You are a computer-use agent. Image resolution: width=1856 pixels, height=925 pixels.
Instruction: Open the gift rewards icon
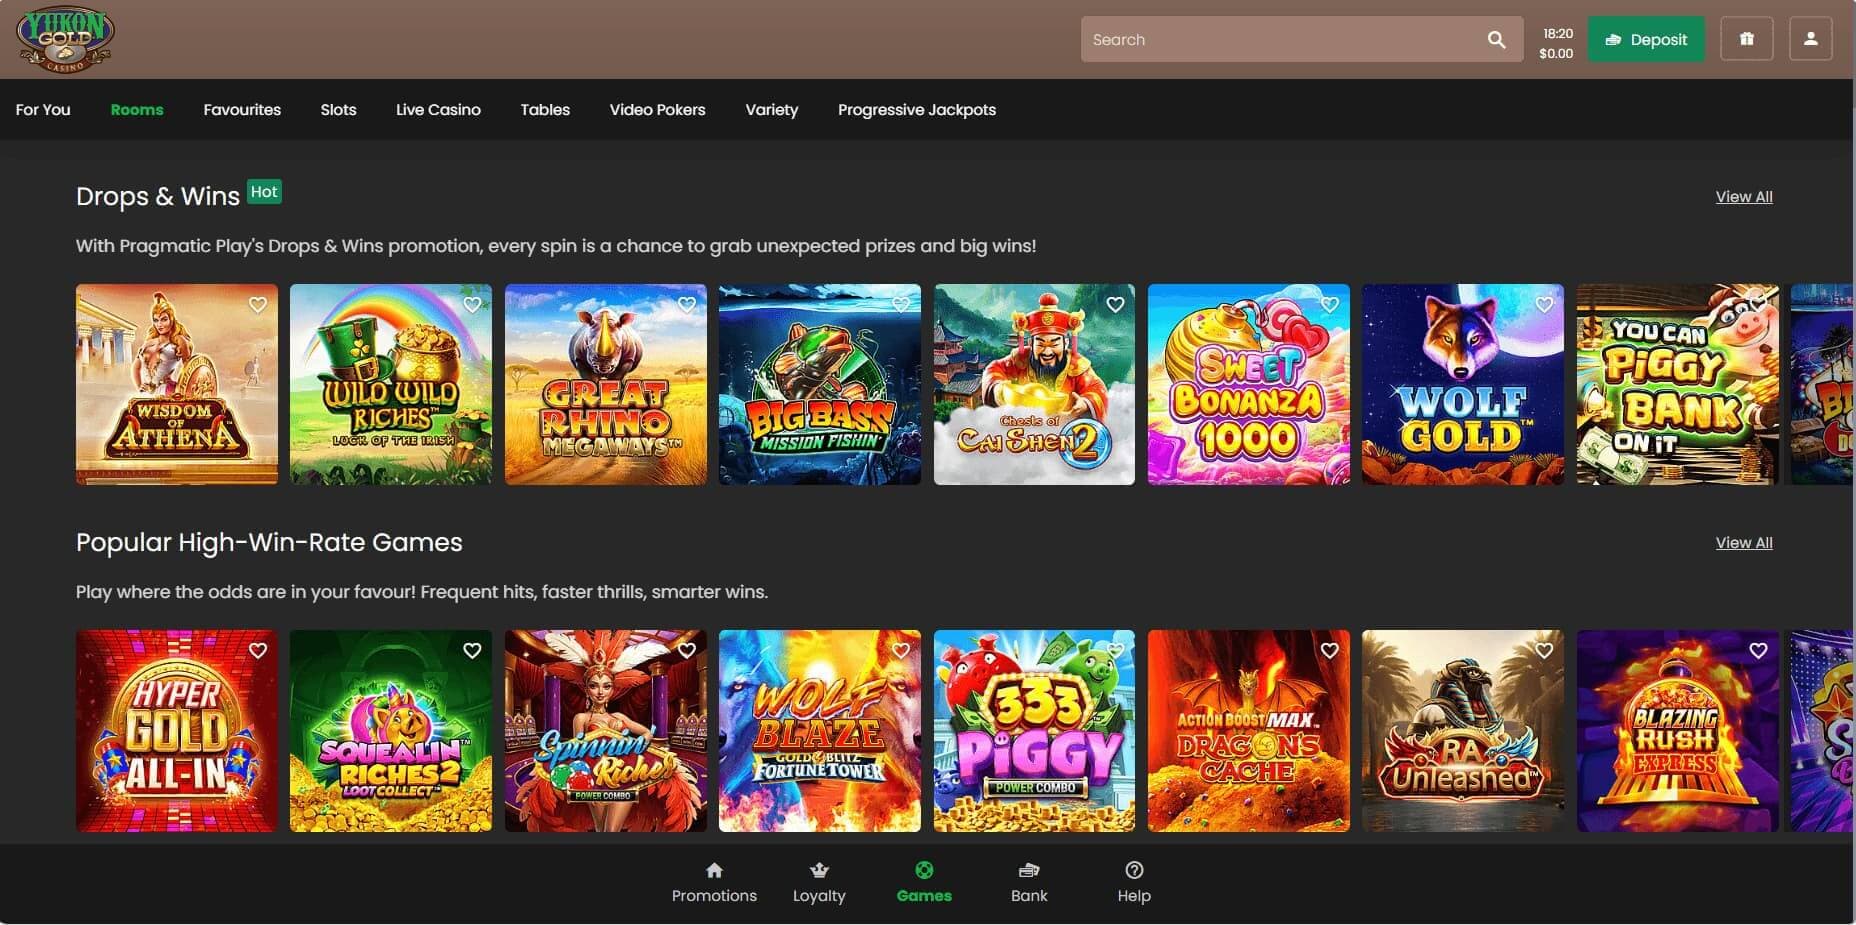click(1746, 40)
